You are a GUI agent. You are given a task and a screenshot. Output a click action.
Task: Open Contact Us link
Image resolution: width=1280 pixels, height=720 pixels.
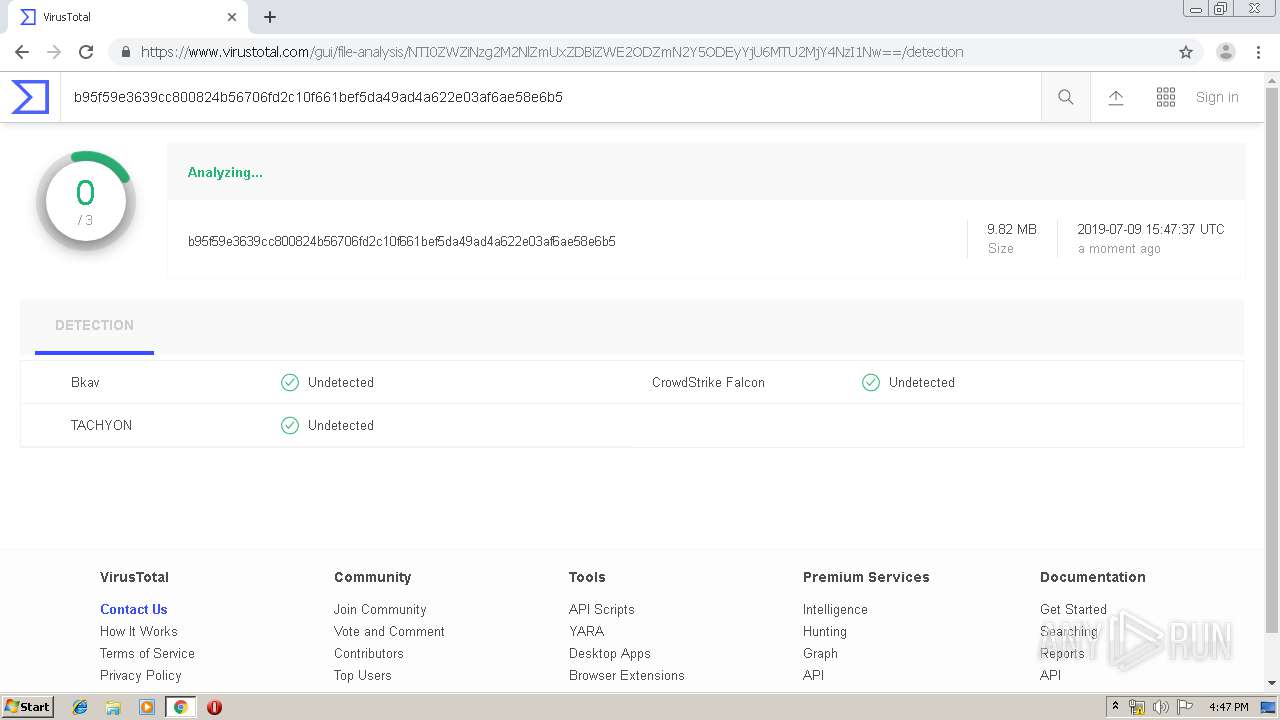133,609
